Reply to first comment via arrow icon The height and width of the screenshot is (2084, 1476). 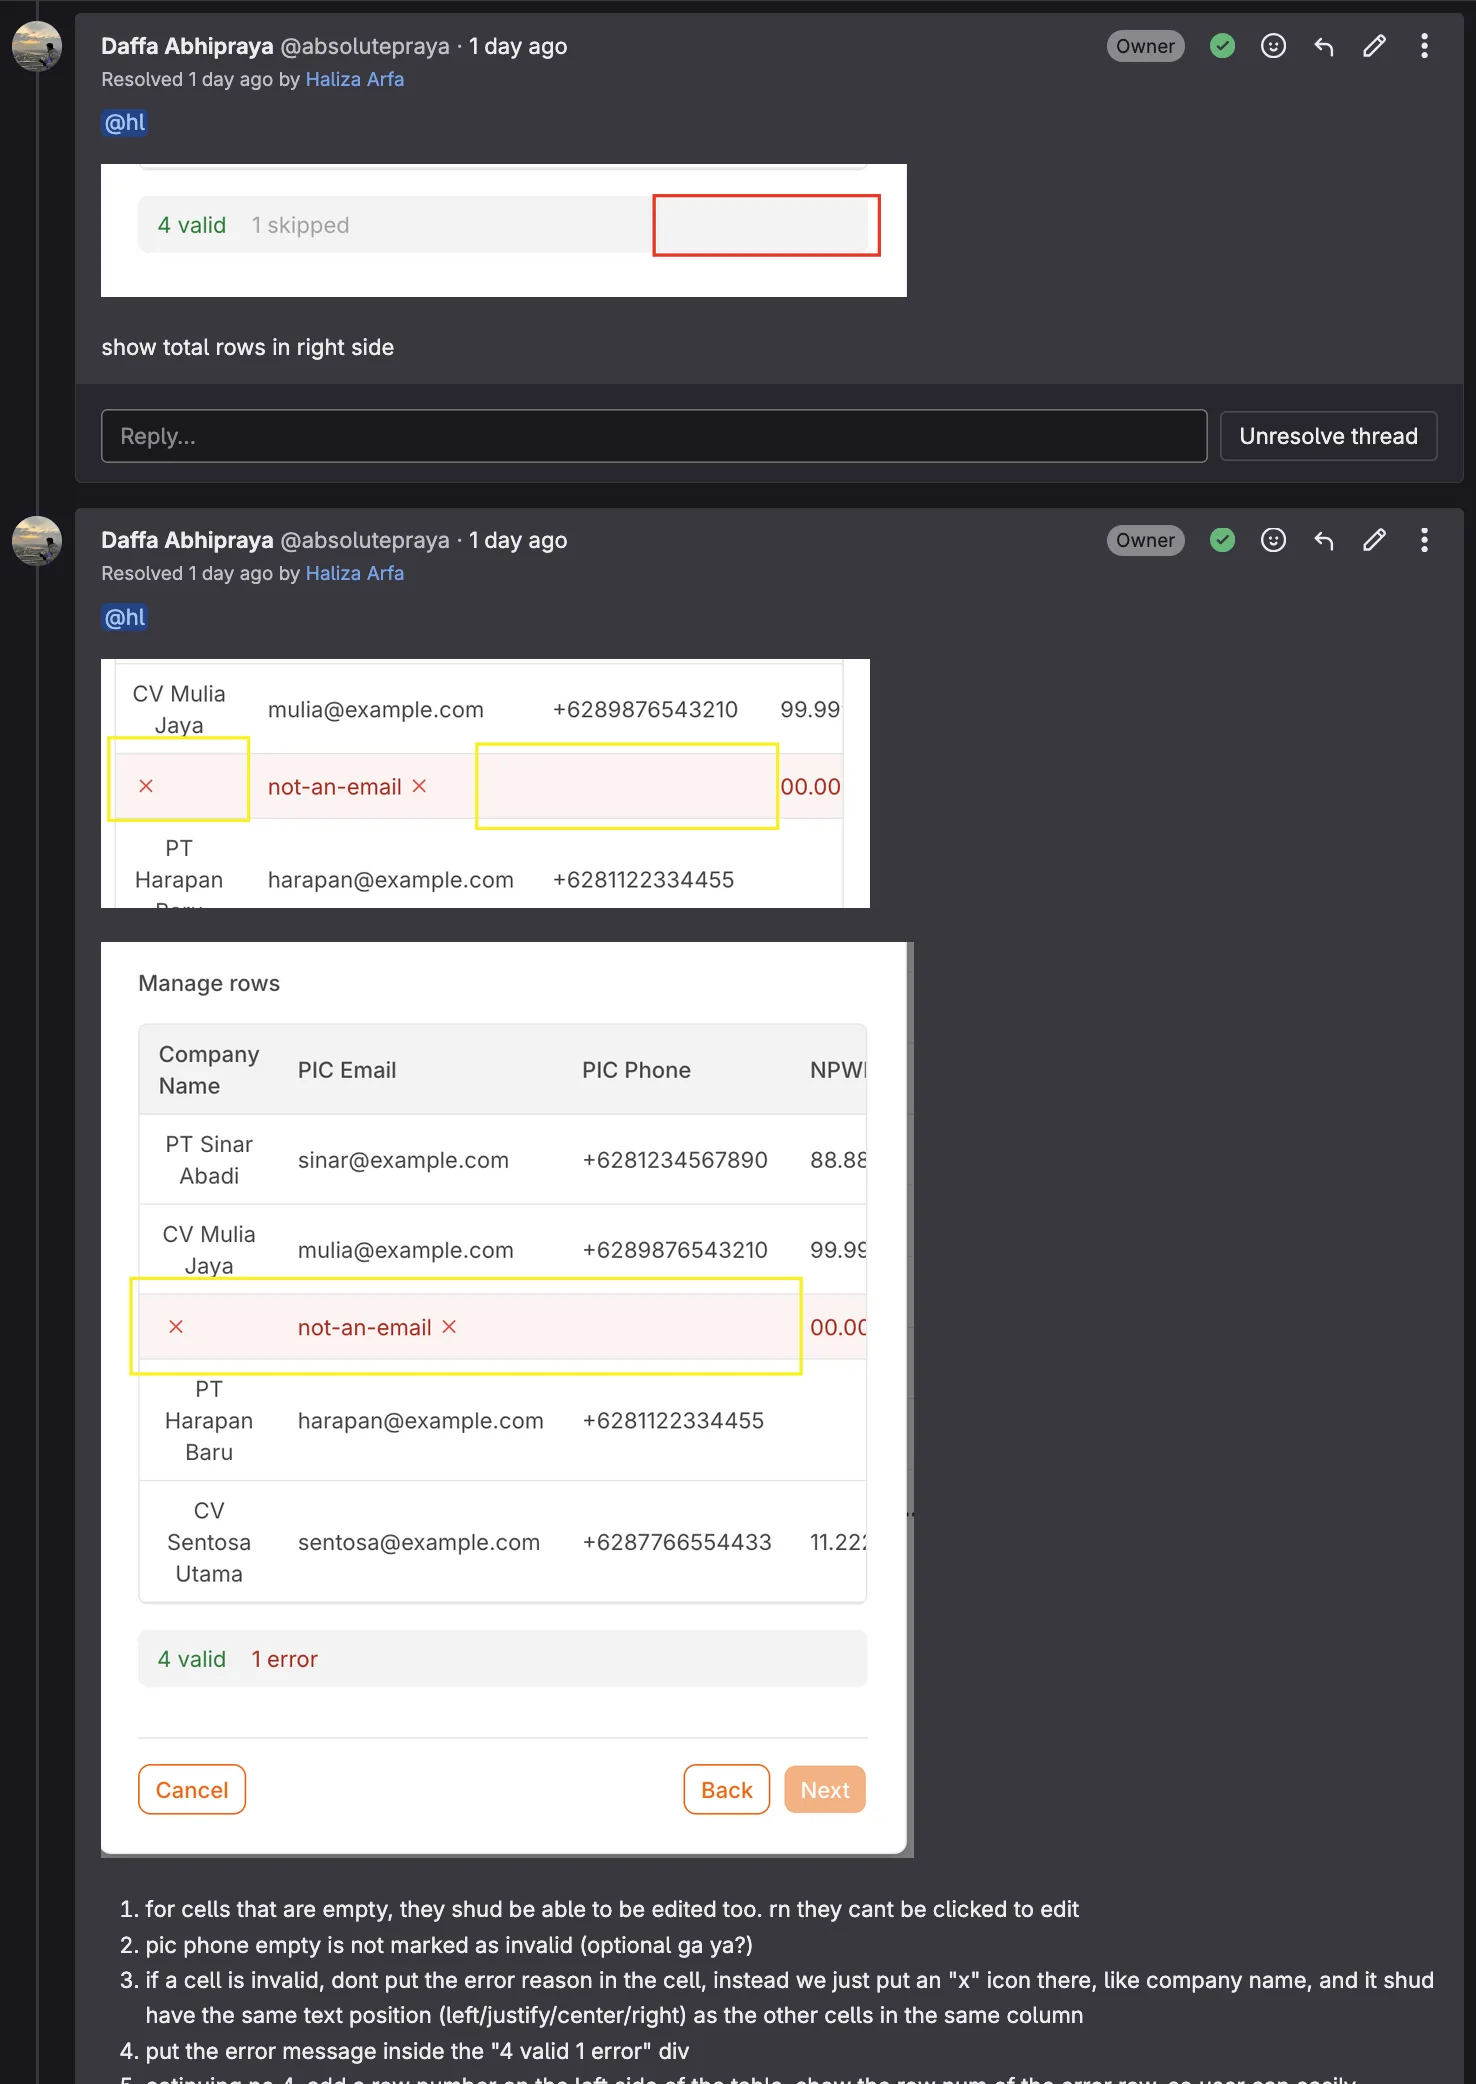[1324, 46]
